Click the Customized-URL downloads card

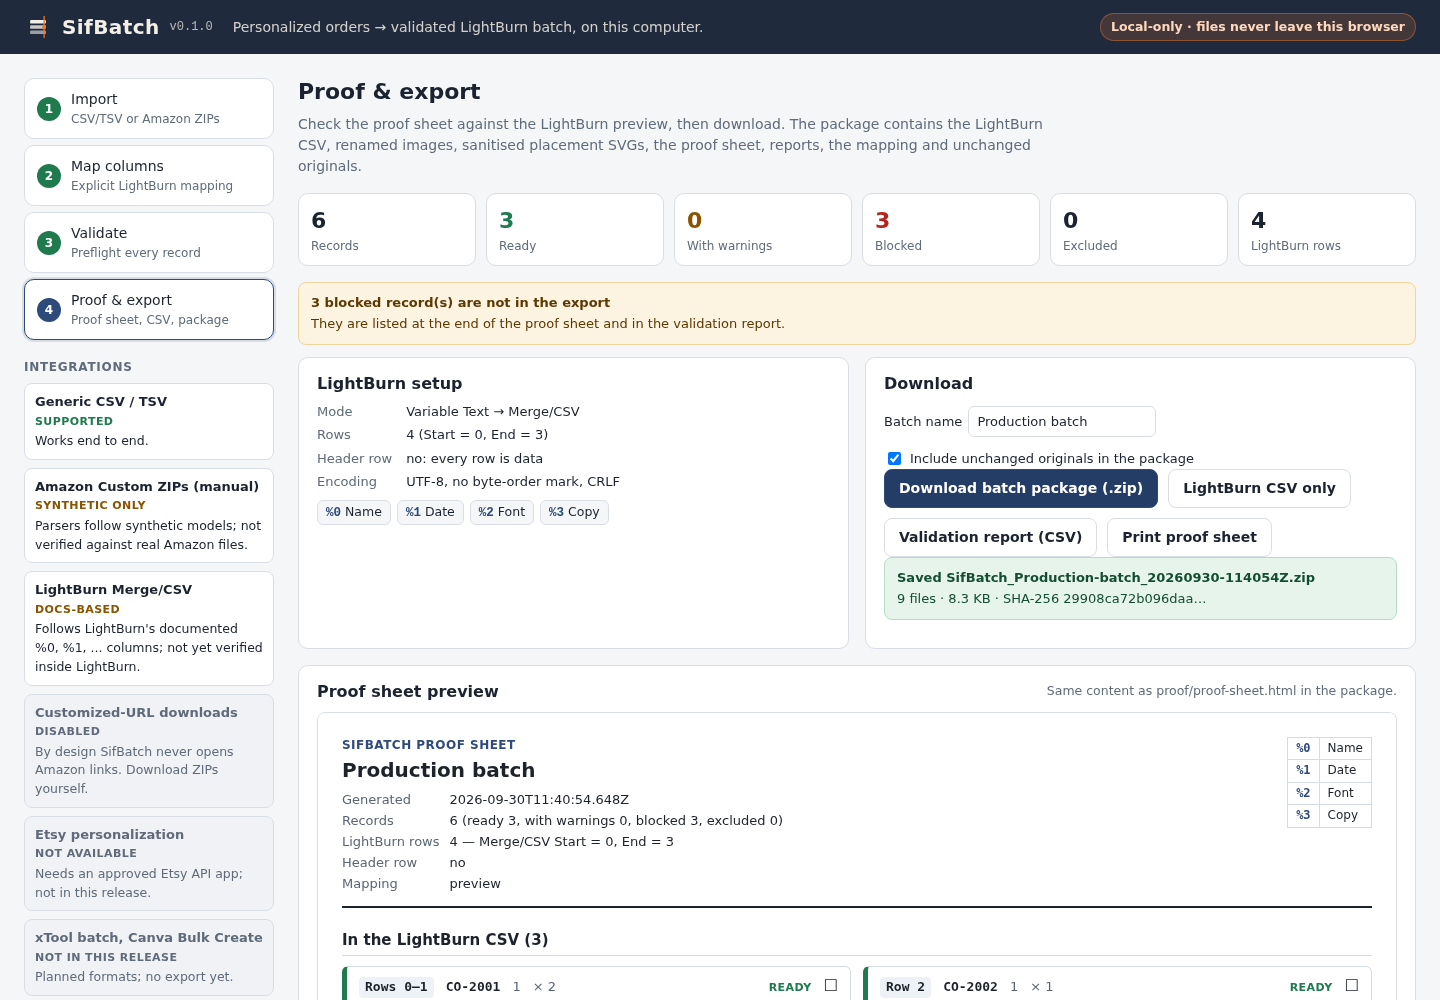tap(149, 750)
